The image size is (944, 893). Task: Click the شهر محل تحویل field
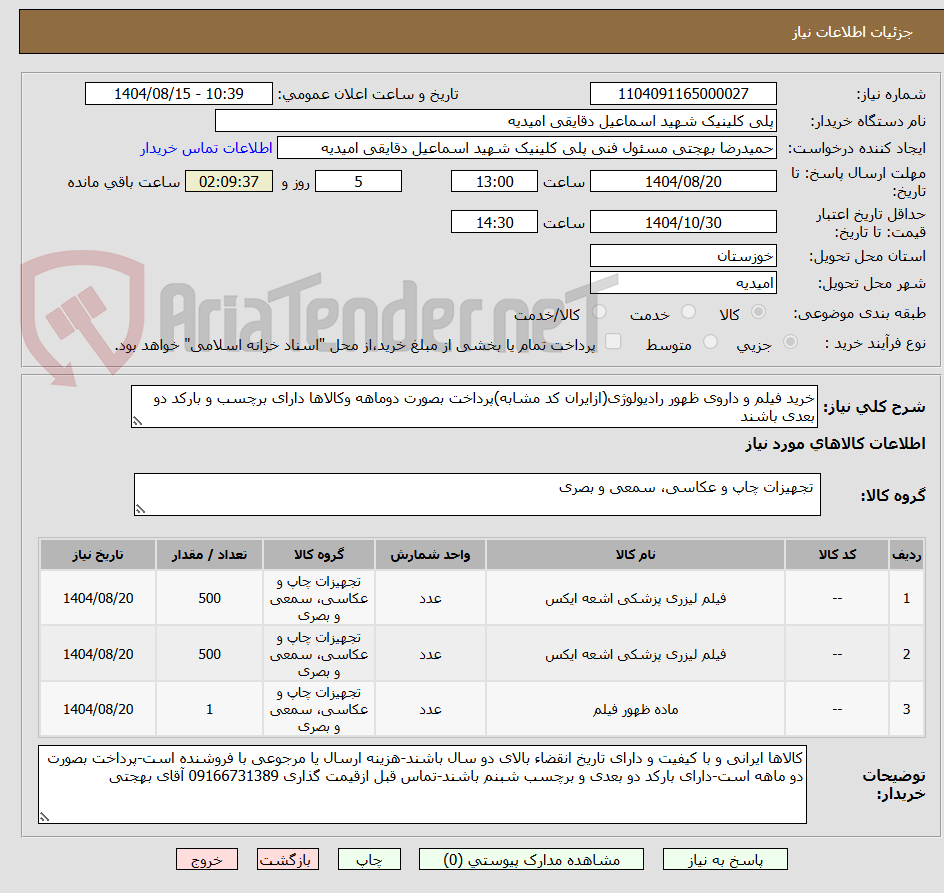[x=683, y=282]
